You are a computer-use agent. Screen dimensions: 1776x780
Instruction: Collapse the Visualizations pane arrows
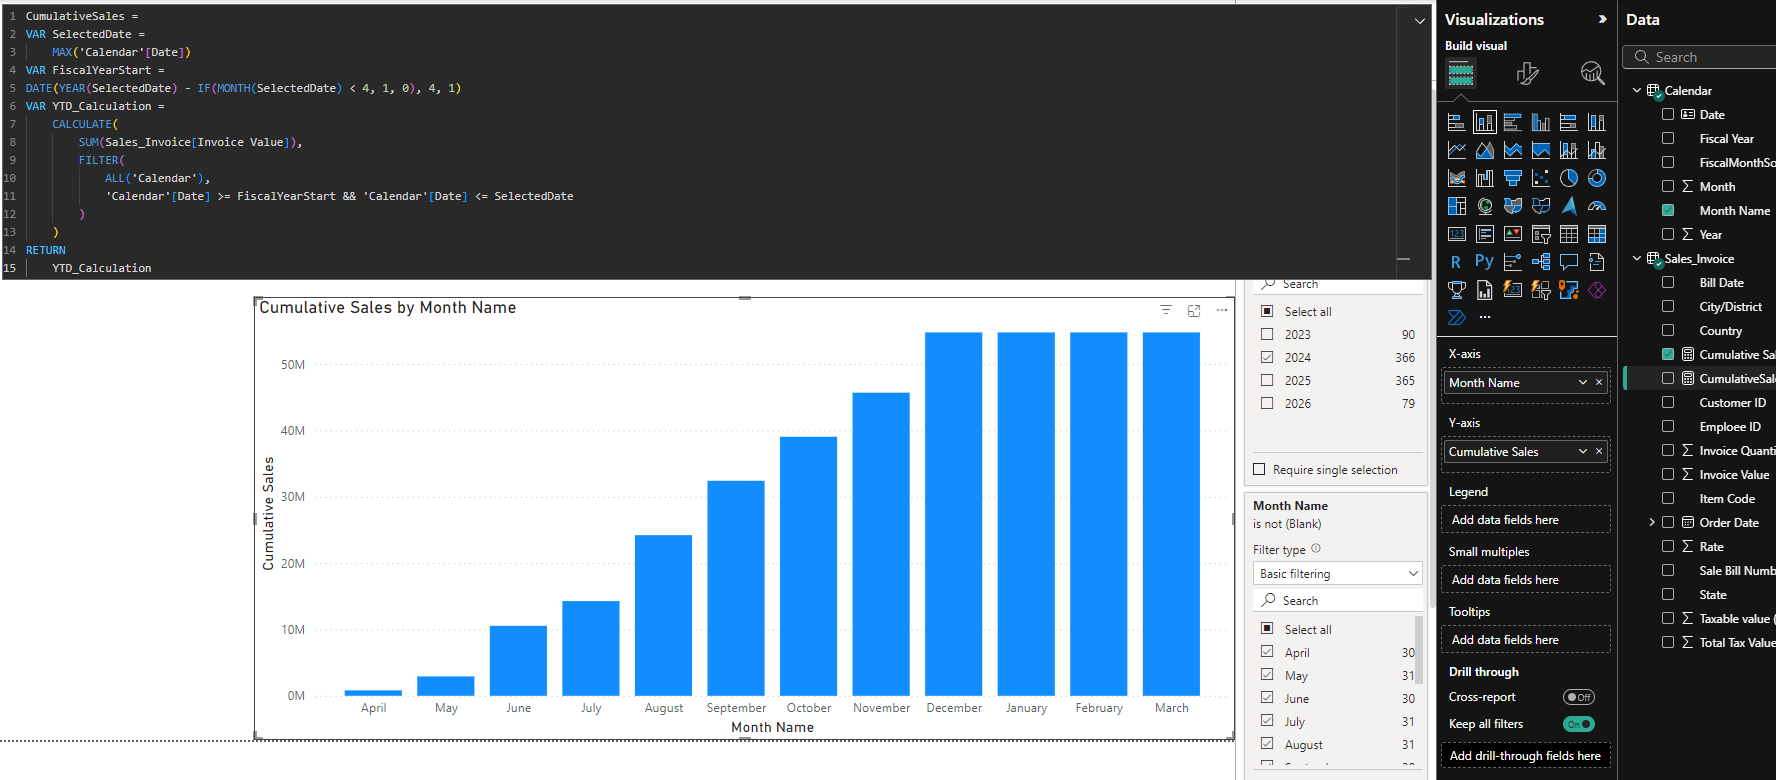(1603, 19)
